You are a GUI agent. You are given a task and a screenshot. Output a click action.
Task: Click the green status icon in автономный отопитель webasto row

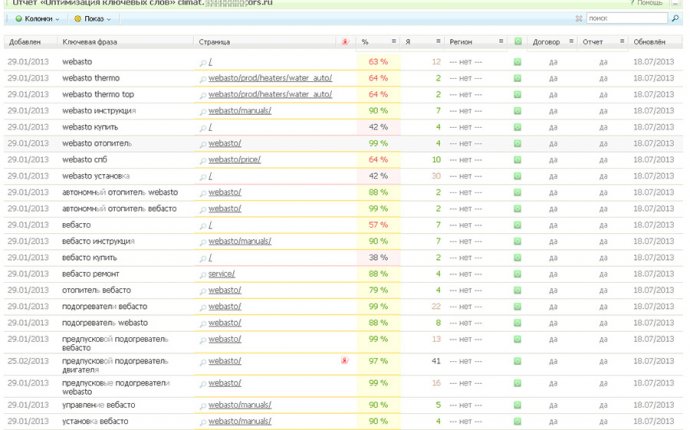[518, 192]
